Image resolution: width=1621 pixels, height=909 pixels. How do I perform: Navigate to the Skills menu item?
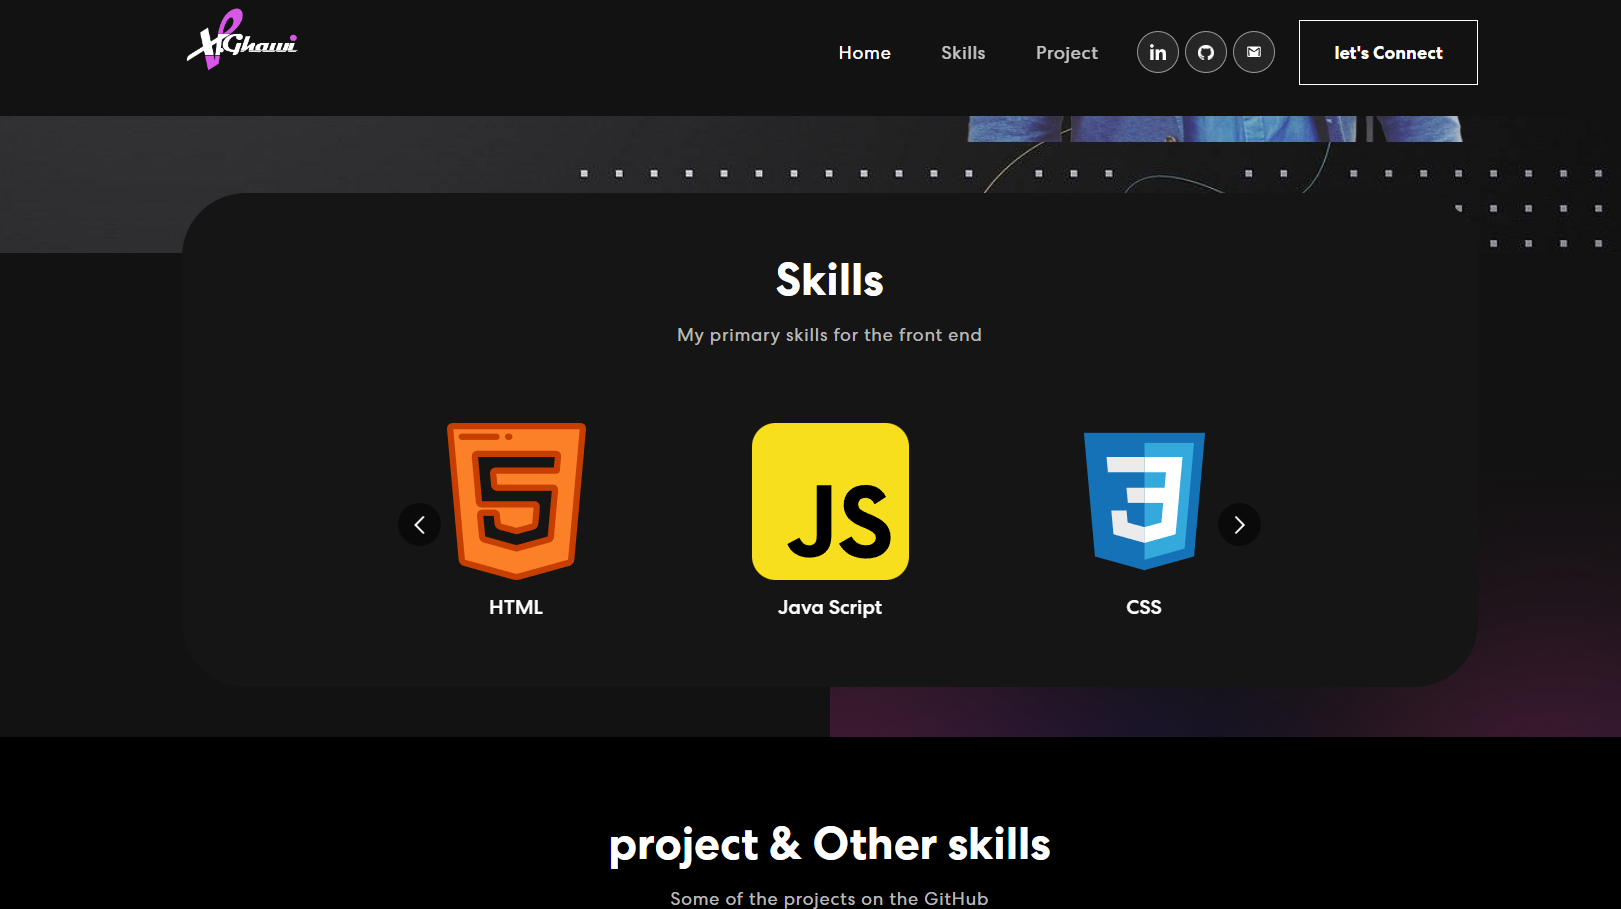pos(963,53)
